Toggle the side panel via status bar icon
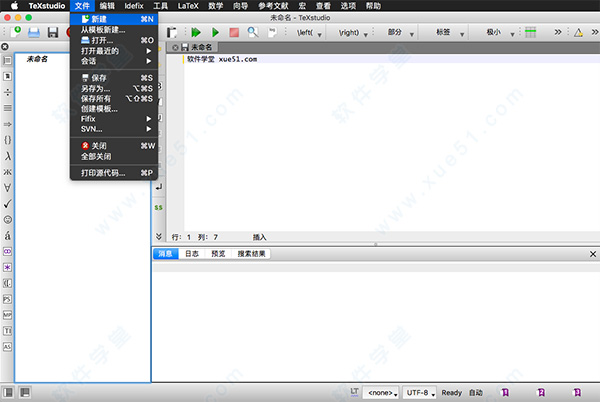 pos(8,392)
